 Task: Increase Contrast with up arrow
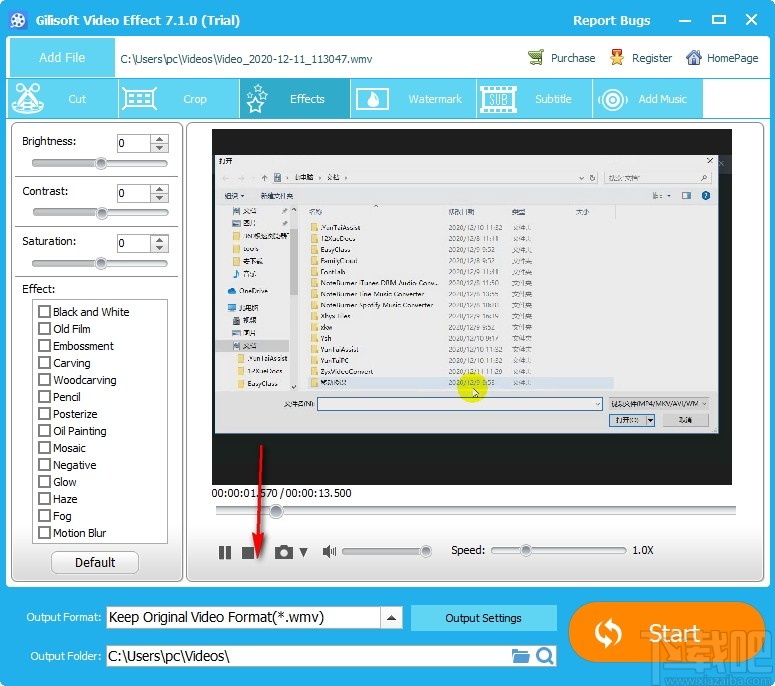click(160, 189)
